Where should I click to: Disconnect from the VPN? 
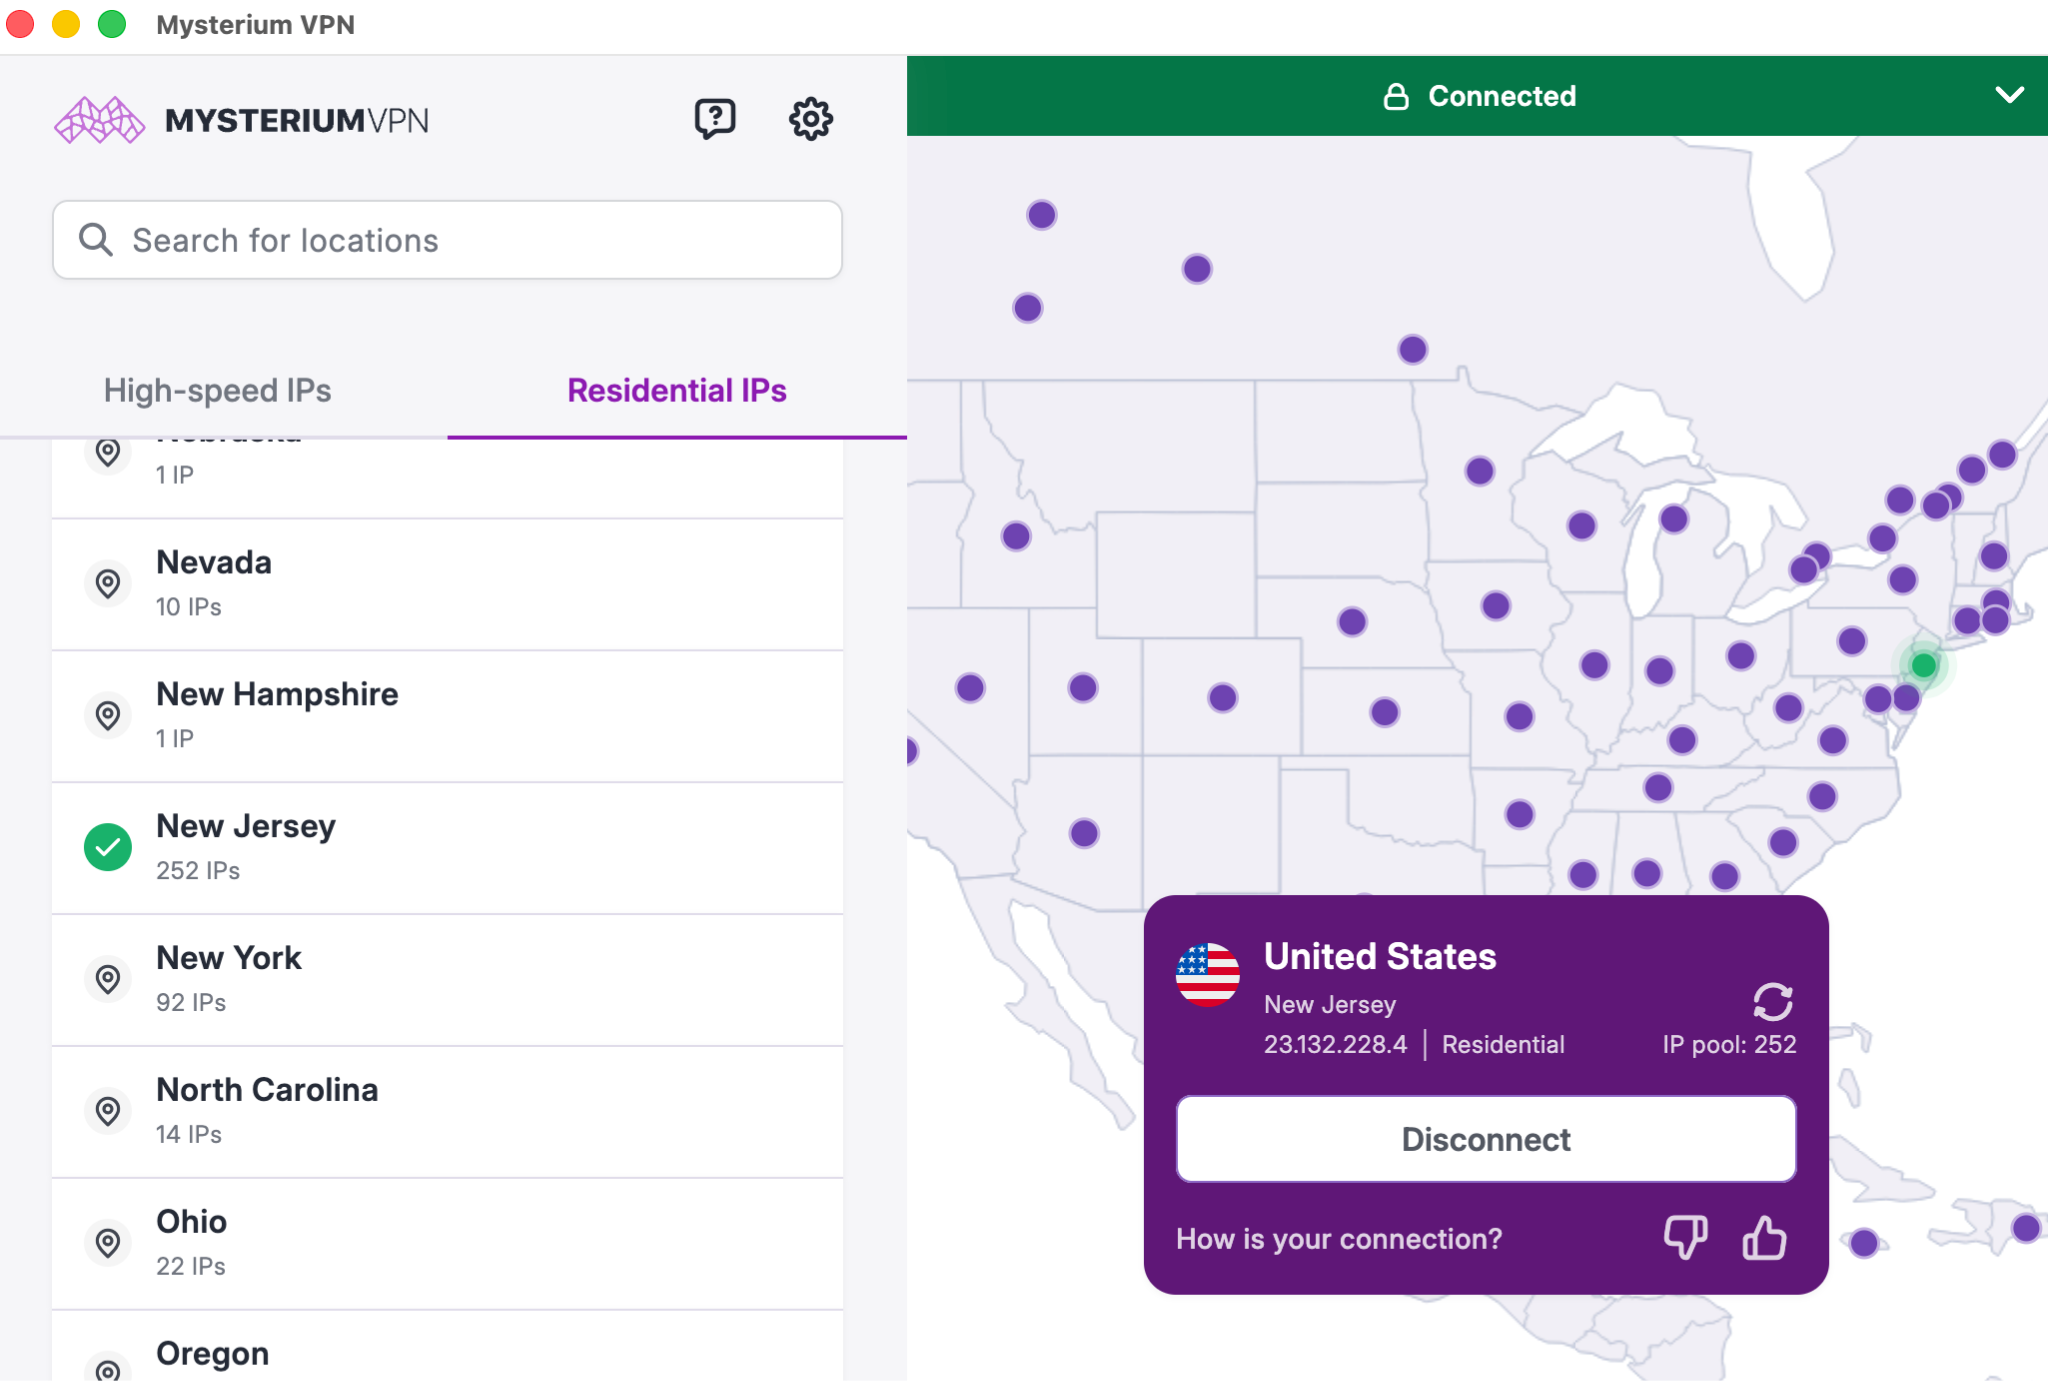tap(1486, 1139)
